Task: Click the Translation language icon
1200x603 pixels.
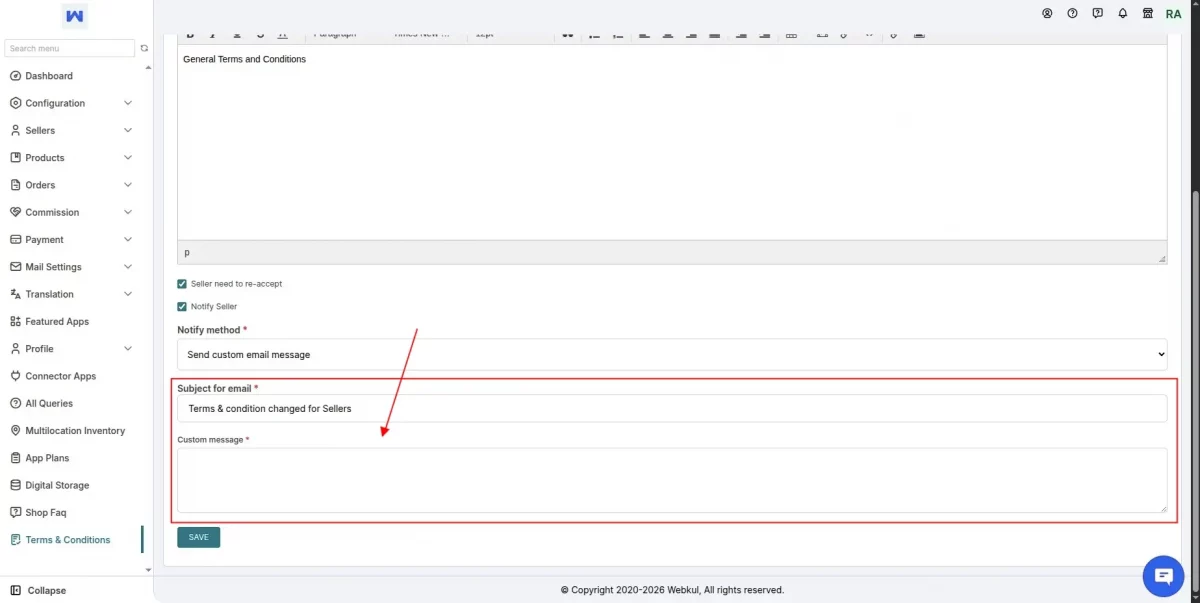Action: (x=15, y=294)
